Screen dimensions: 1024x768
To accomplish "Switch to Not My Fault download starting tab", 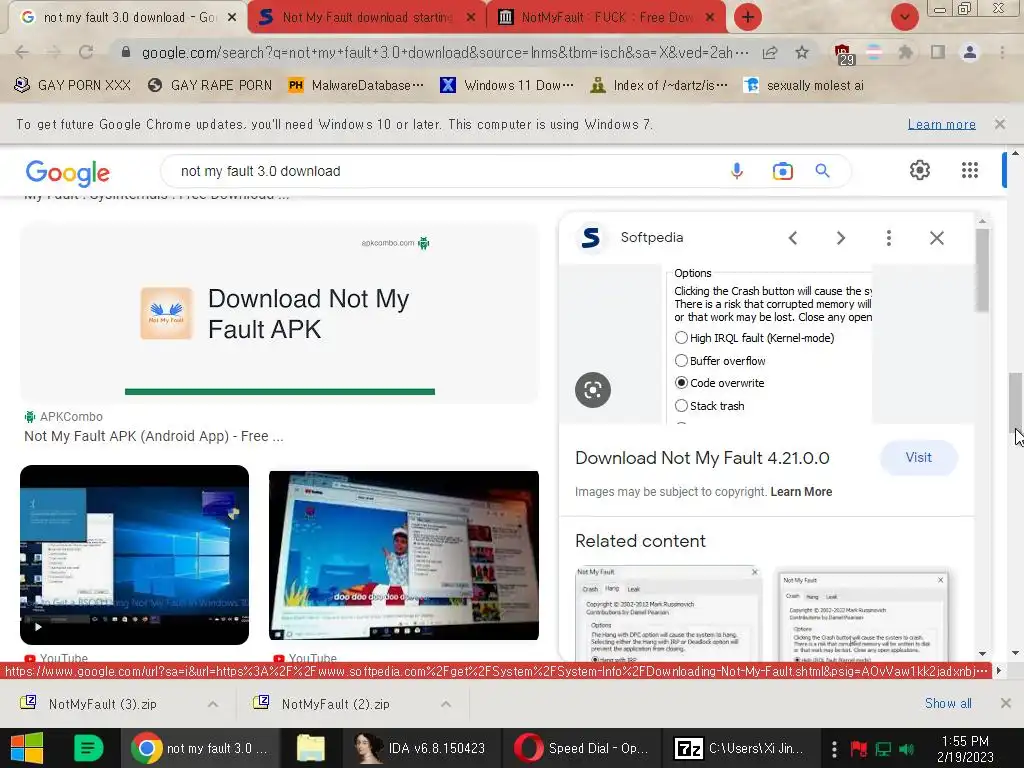I will click(367, 18).
